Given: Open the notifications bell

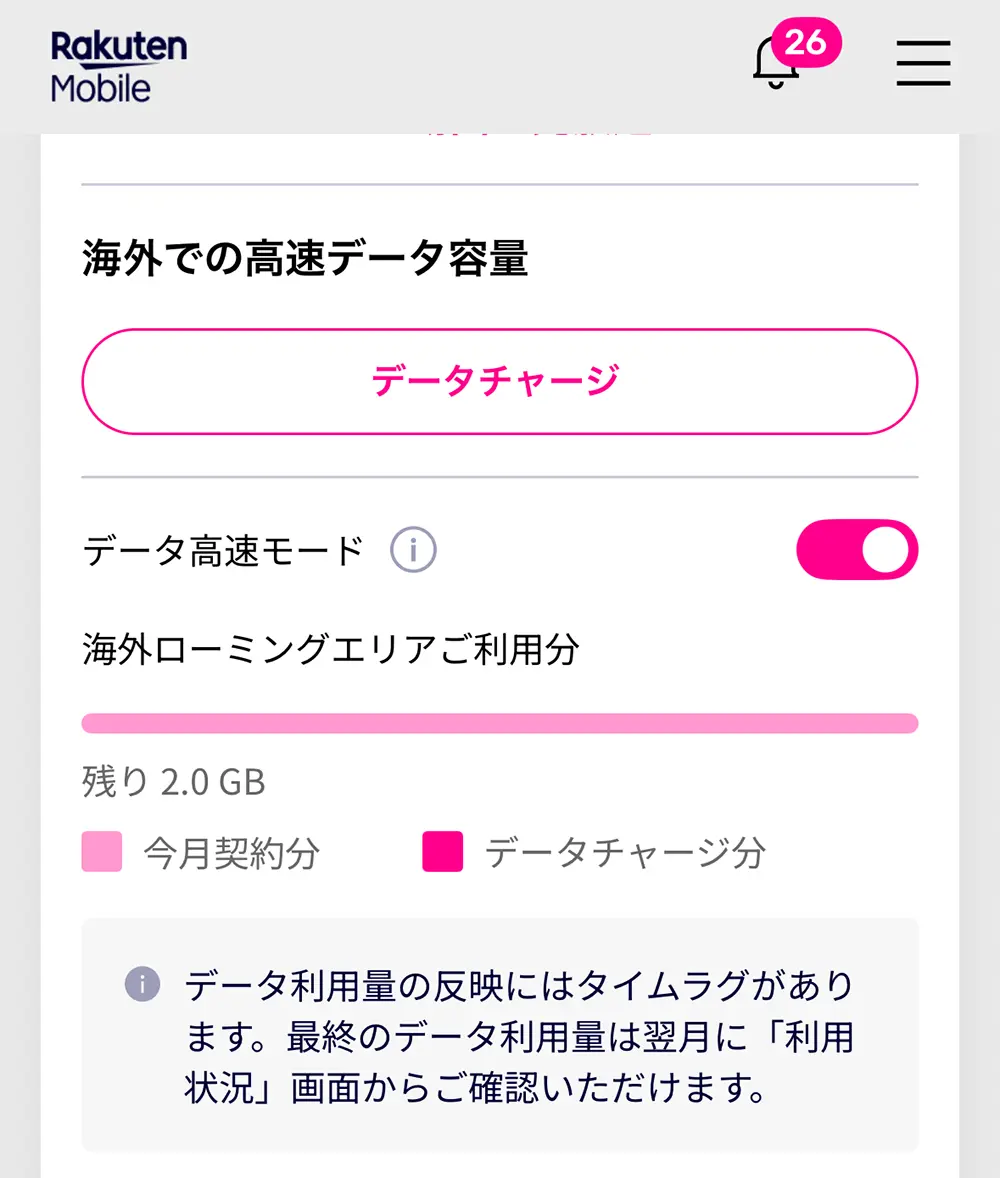Looking at the screenshot, I should pos(774,65).
